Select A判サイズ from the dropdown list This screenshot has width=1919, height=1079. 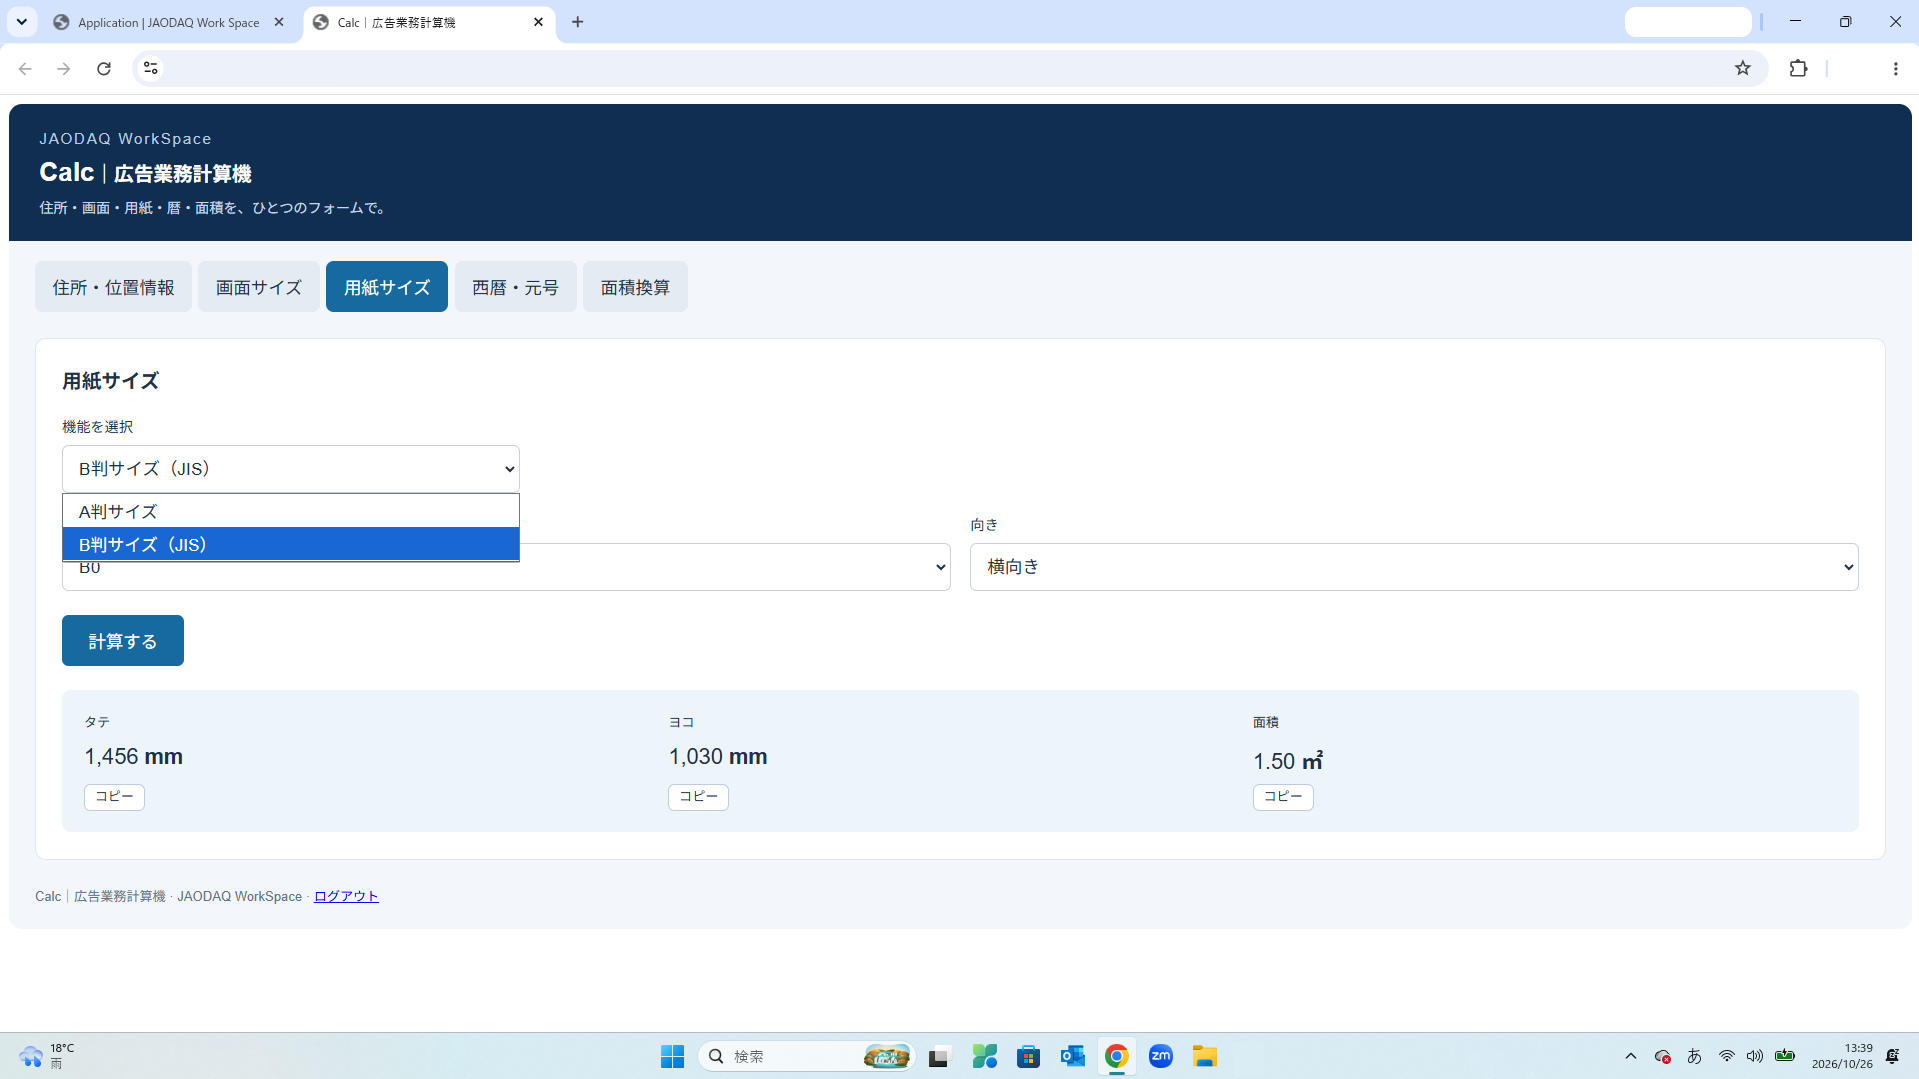291,511
